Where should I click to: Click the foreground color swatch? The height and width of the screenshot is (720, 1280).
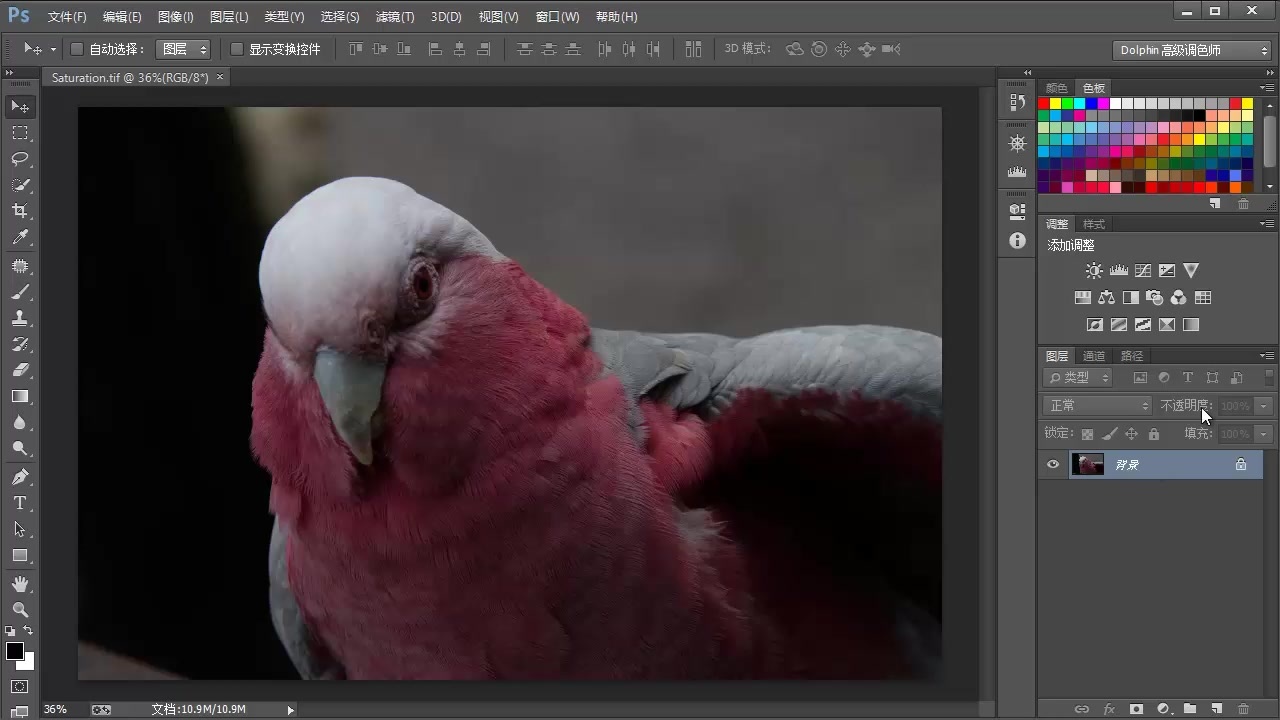pos(14,652)
